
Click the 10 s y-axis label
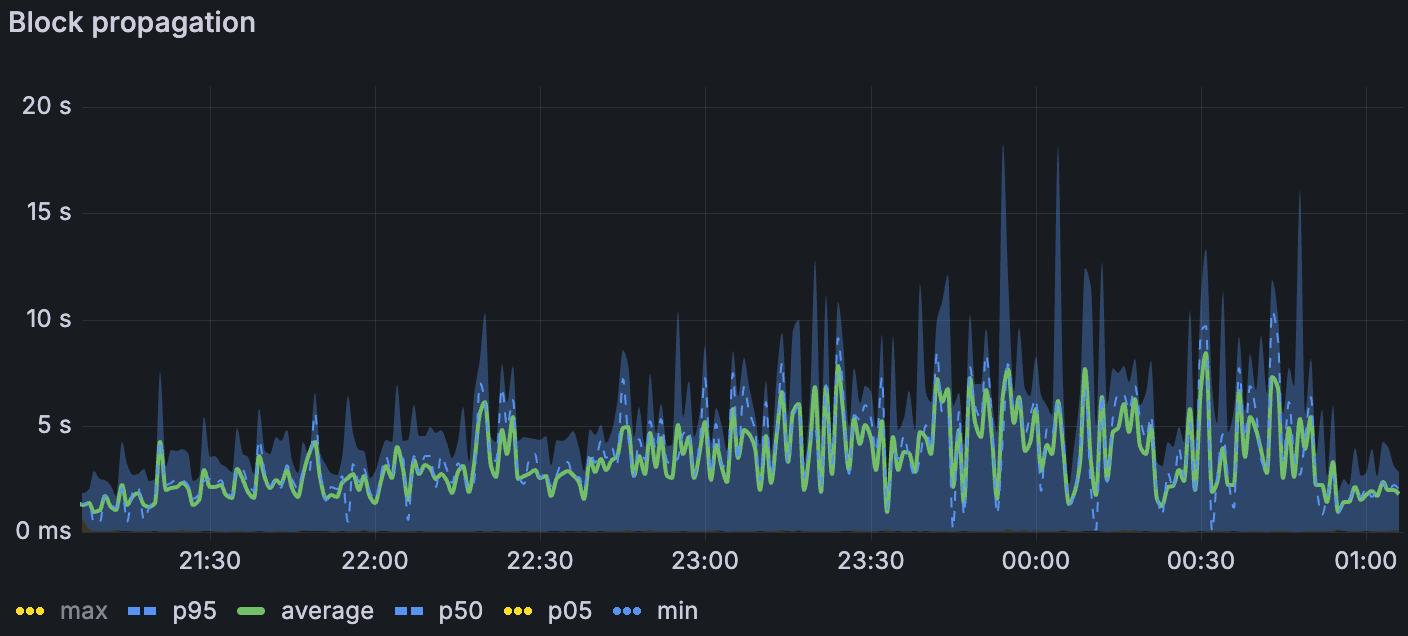click(47, 319)
